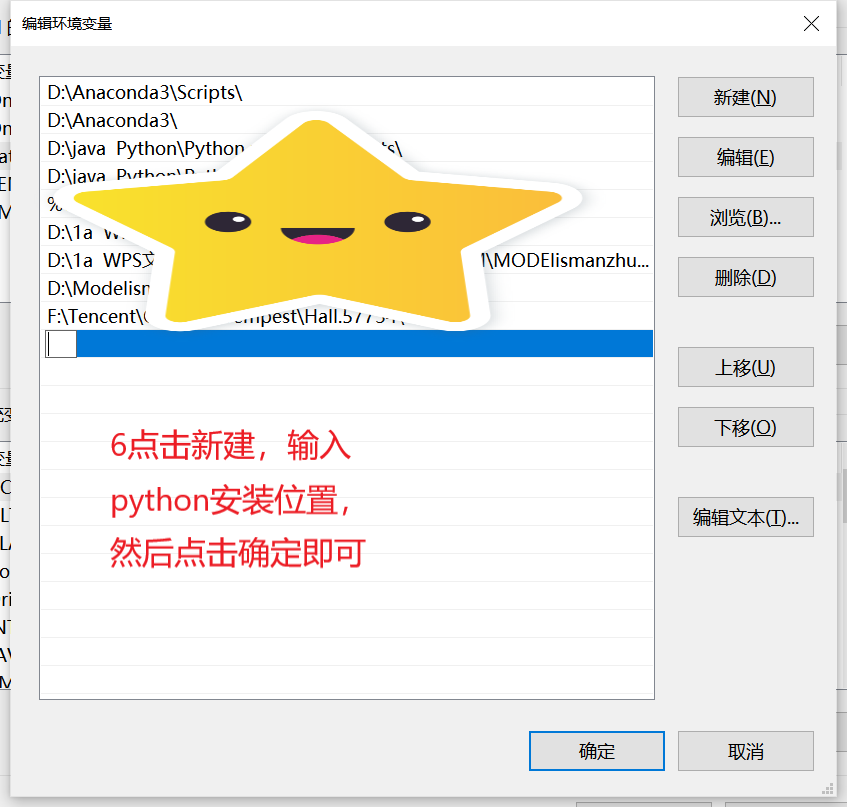Remove the entry with the 删除(D) button
The image size is (847, 807).
(745, 277)
